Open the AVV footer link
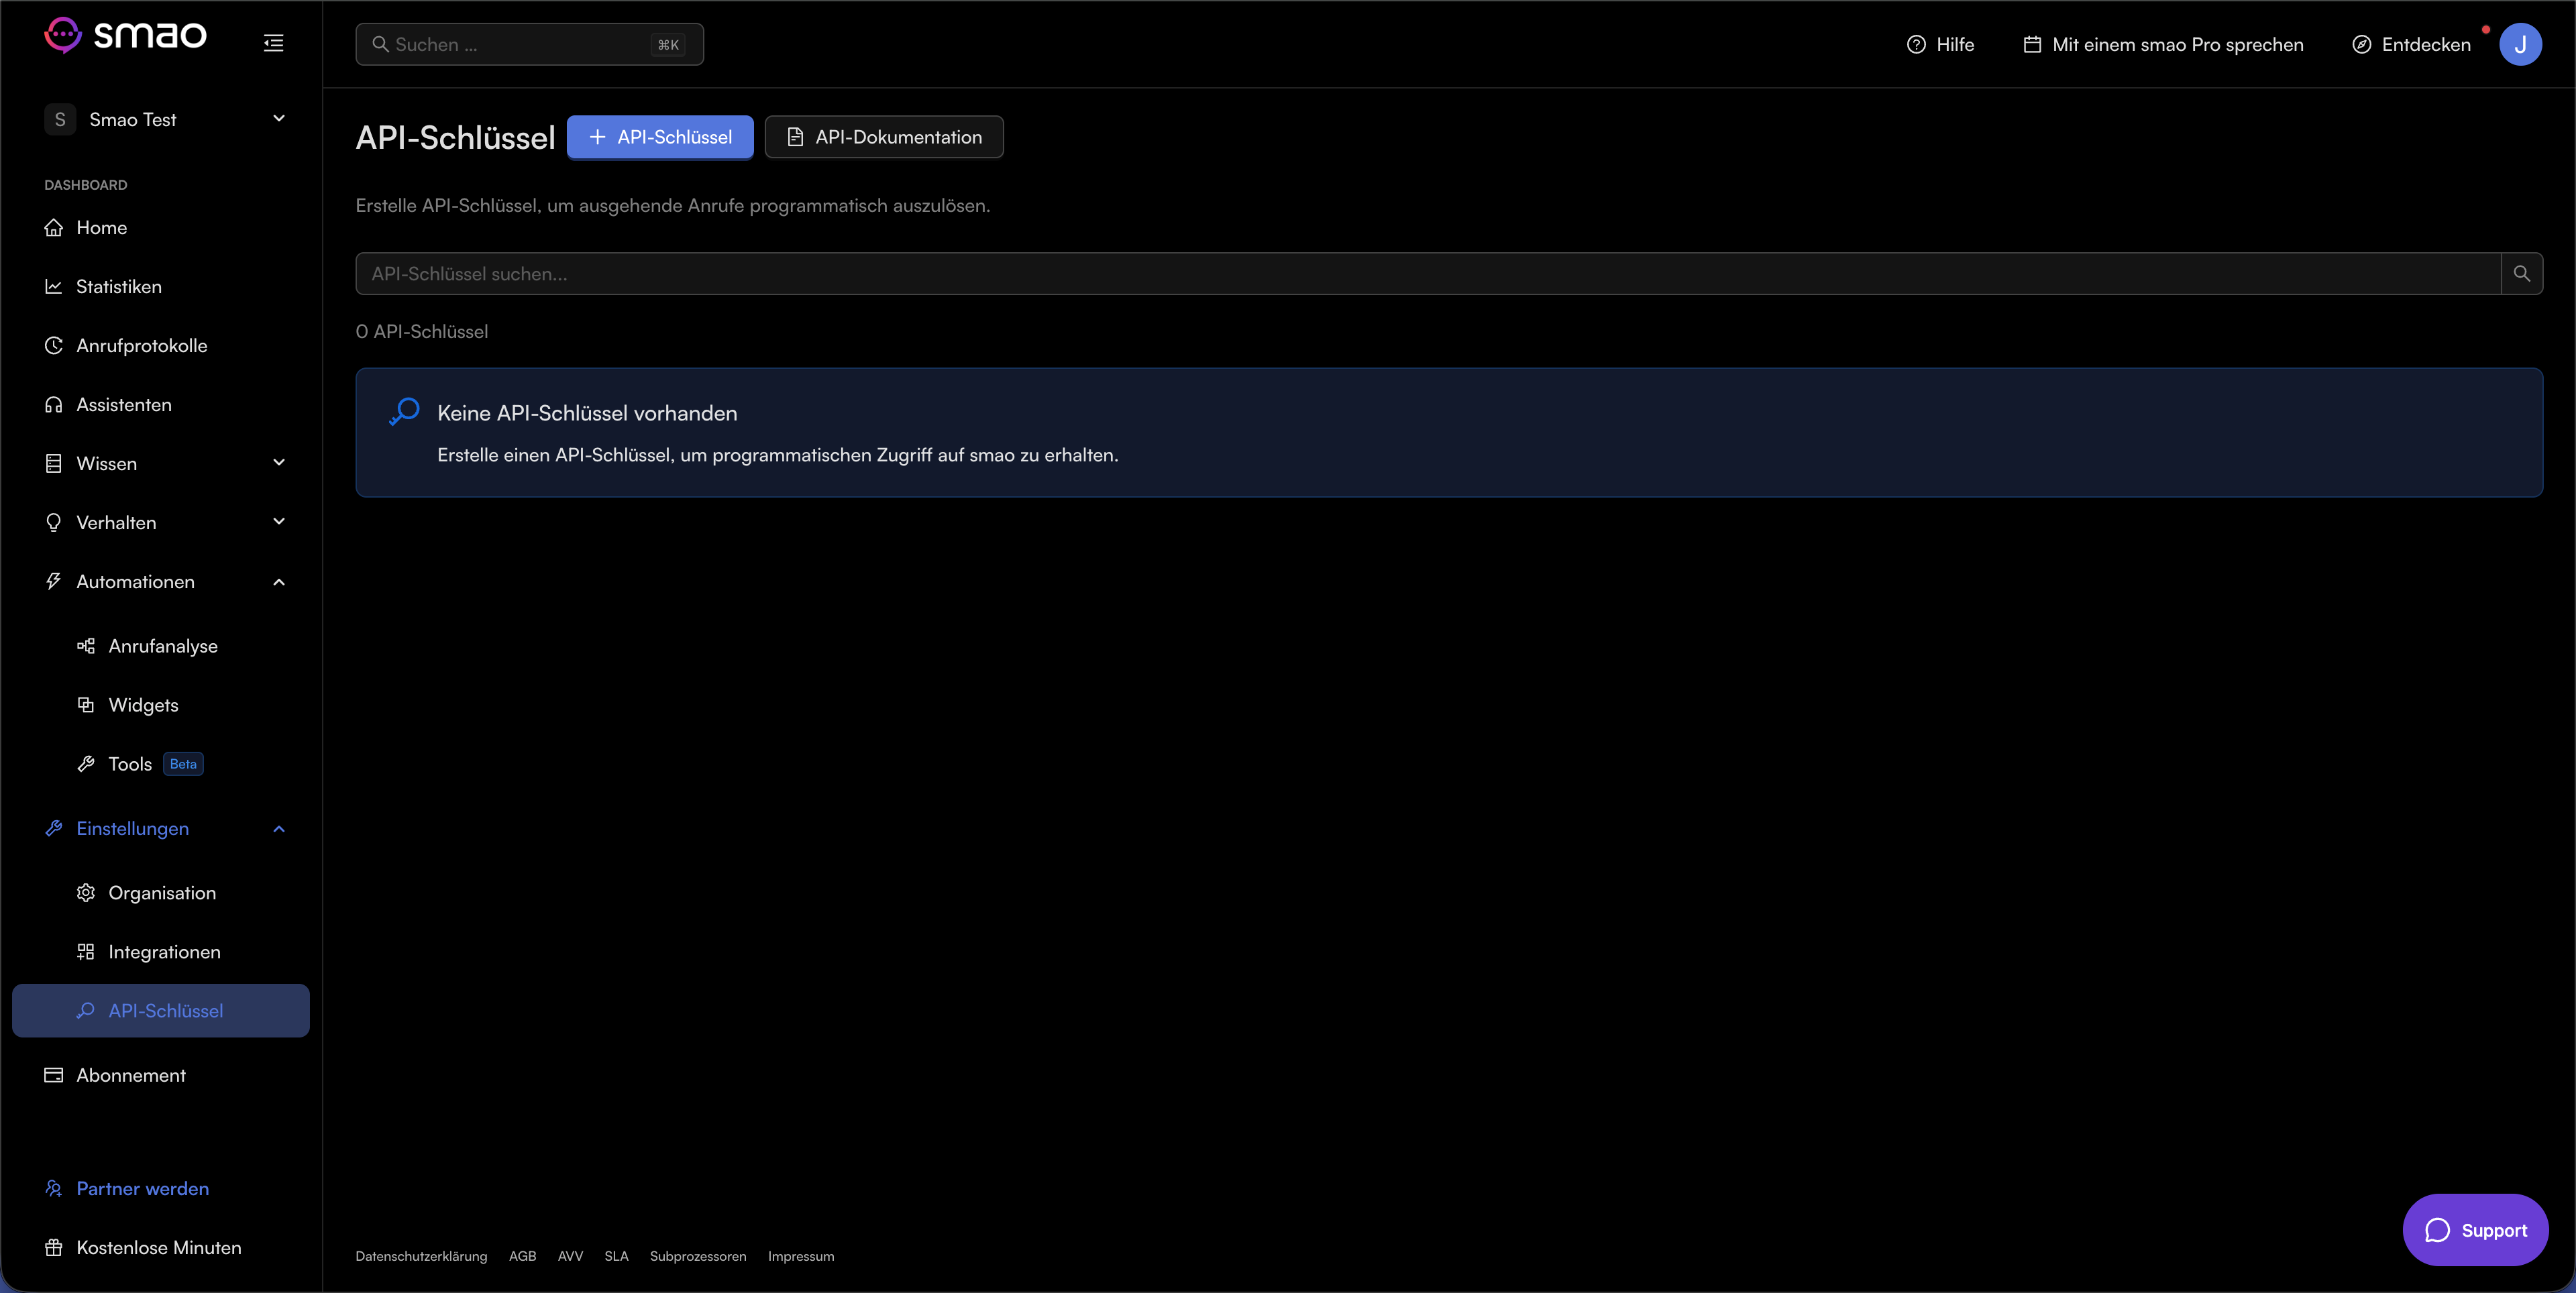Viewport: 2576px width, 1293px height. (x=570, y=1257)
